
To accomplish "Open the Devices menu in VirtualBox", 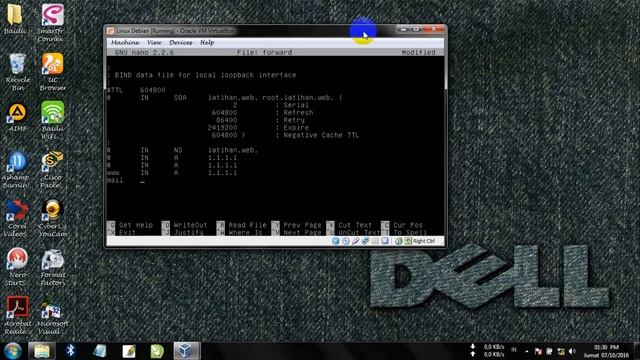I will point(180,42).
